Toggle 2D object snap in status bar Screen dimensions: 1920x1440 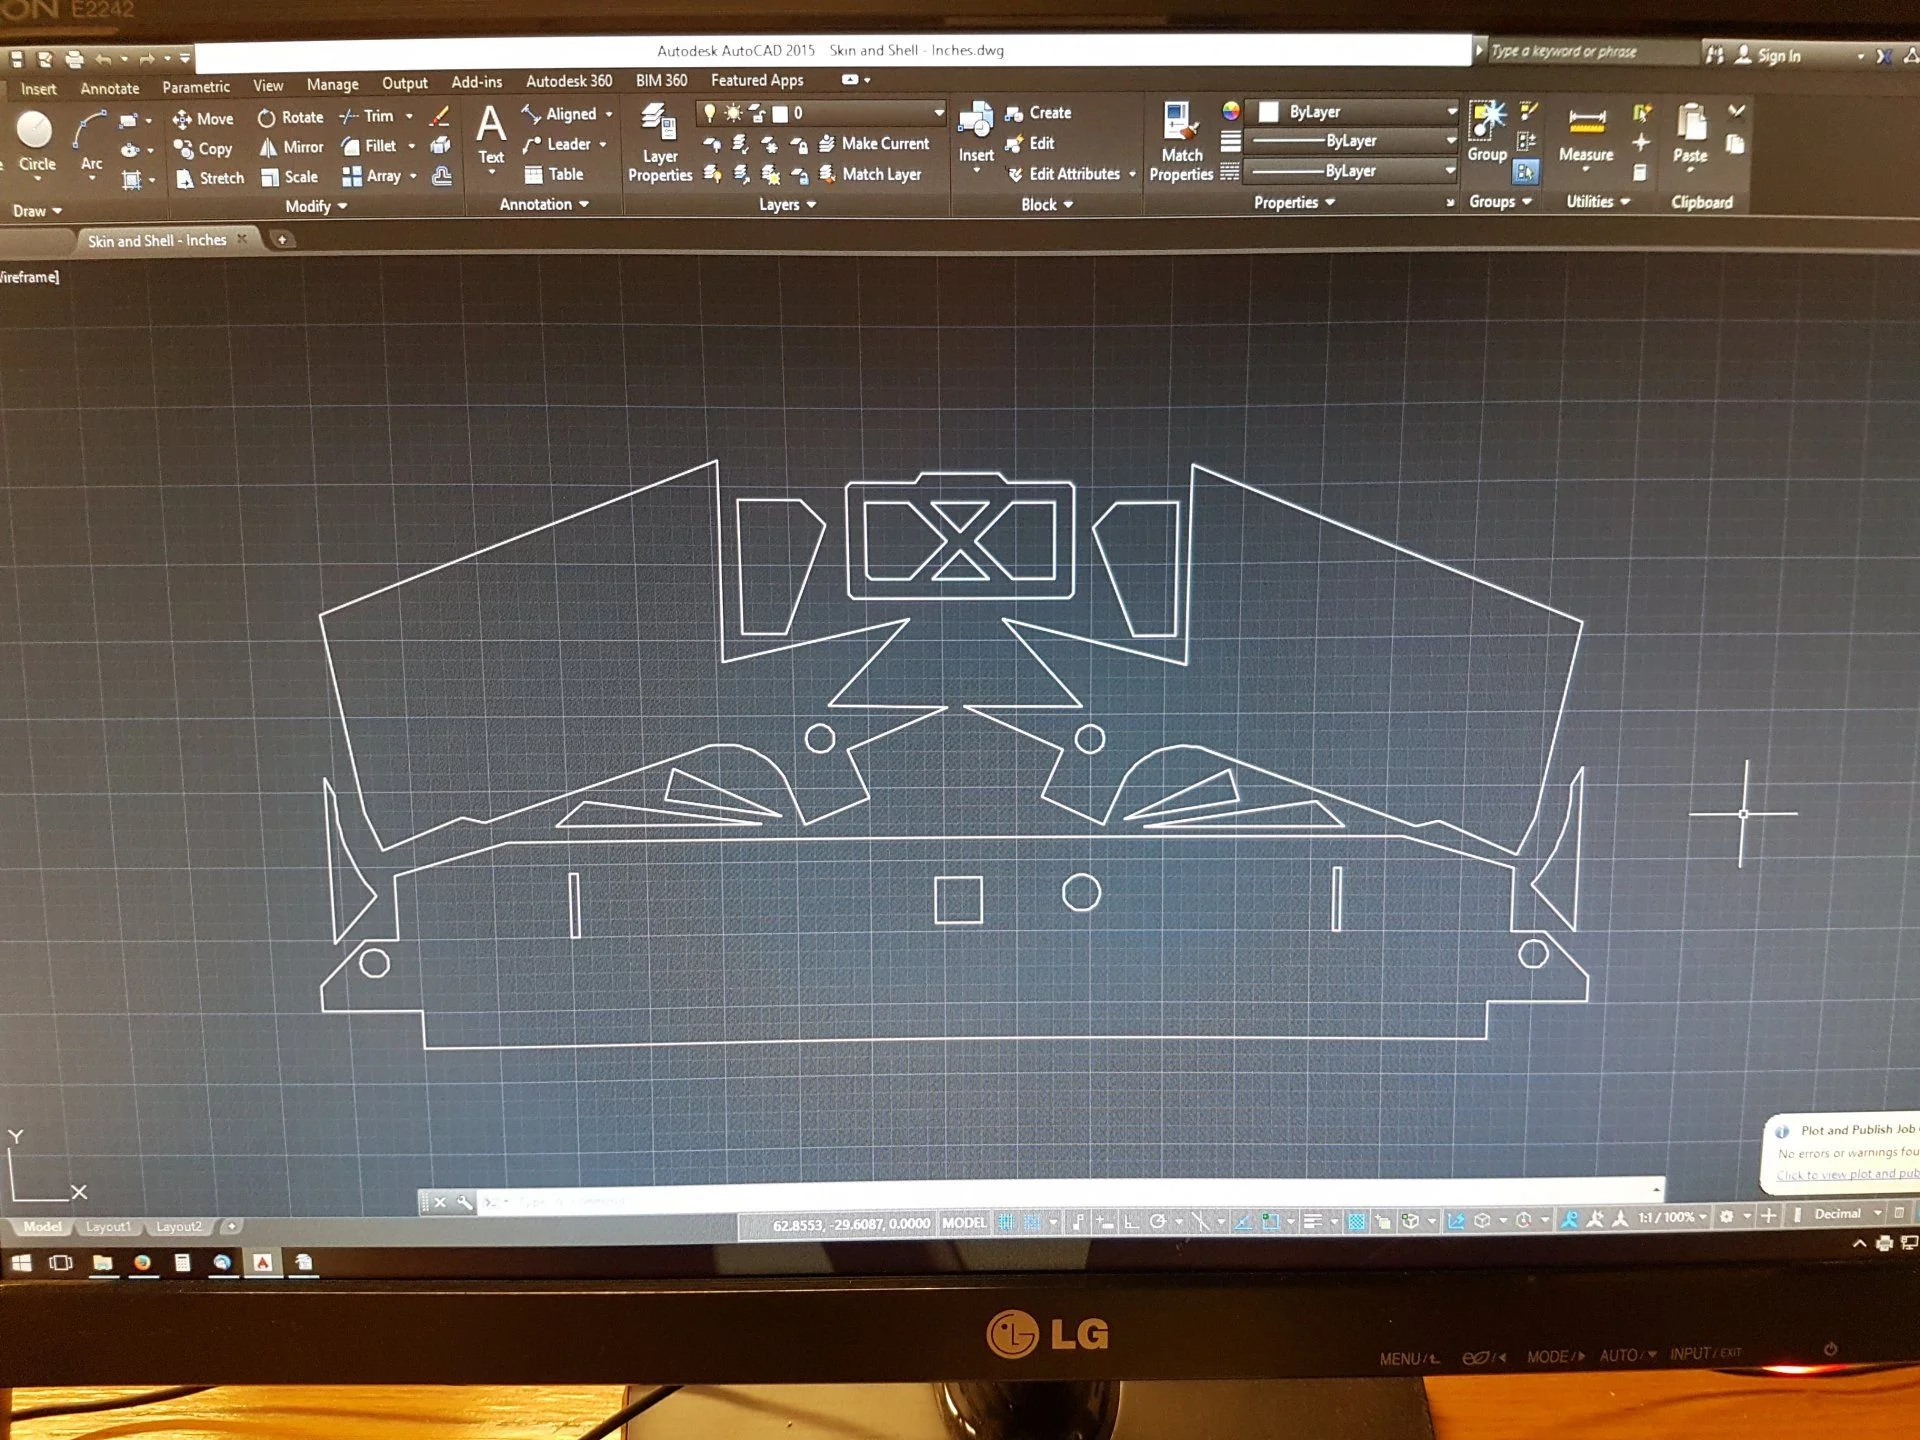(1270, 1221)
